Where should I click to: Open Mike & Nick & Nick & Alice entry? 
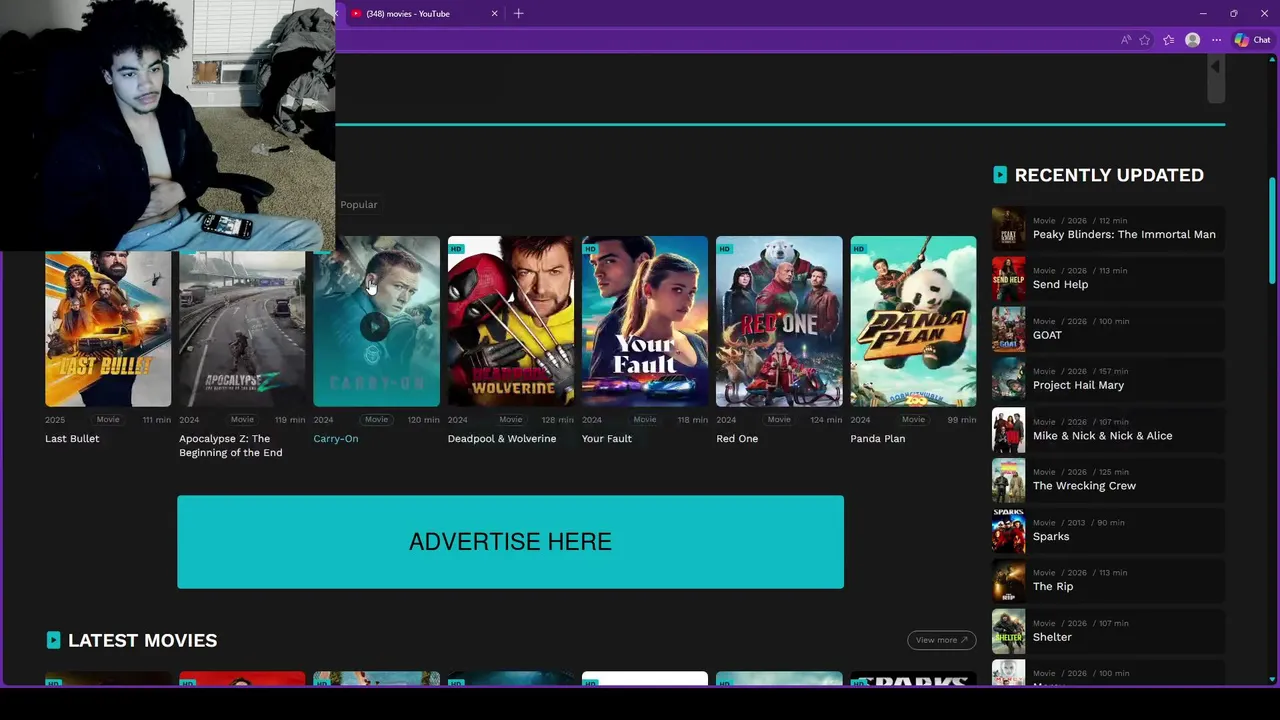point(1108,429)
